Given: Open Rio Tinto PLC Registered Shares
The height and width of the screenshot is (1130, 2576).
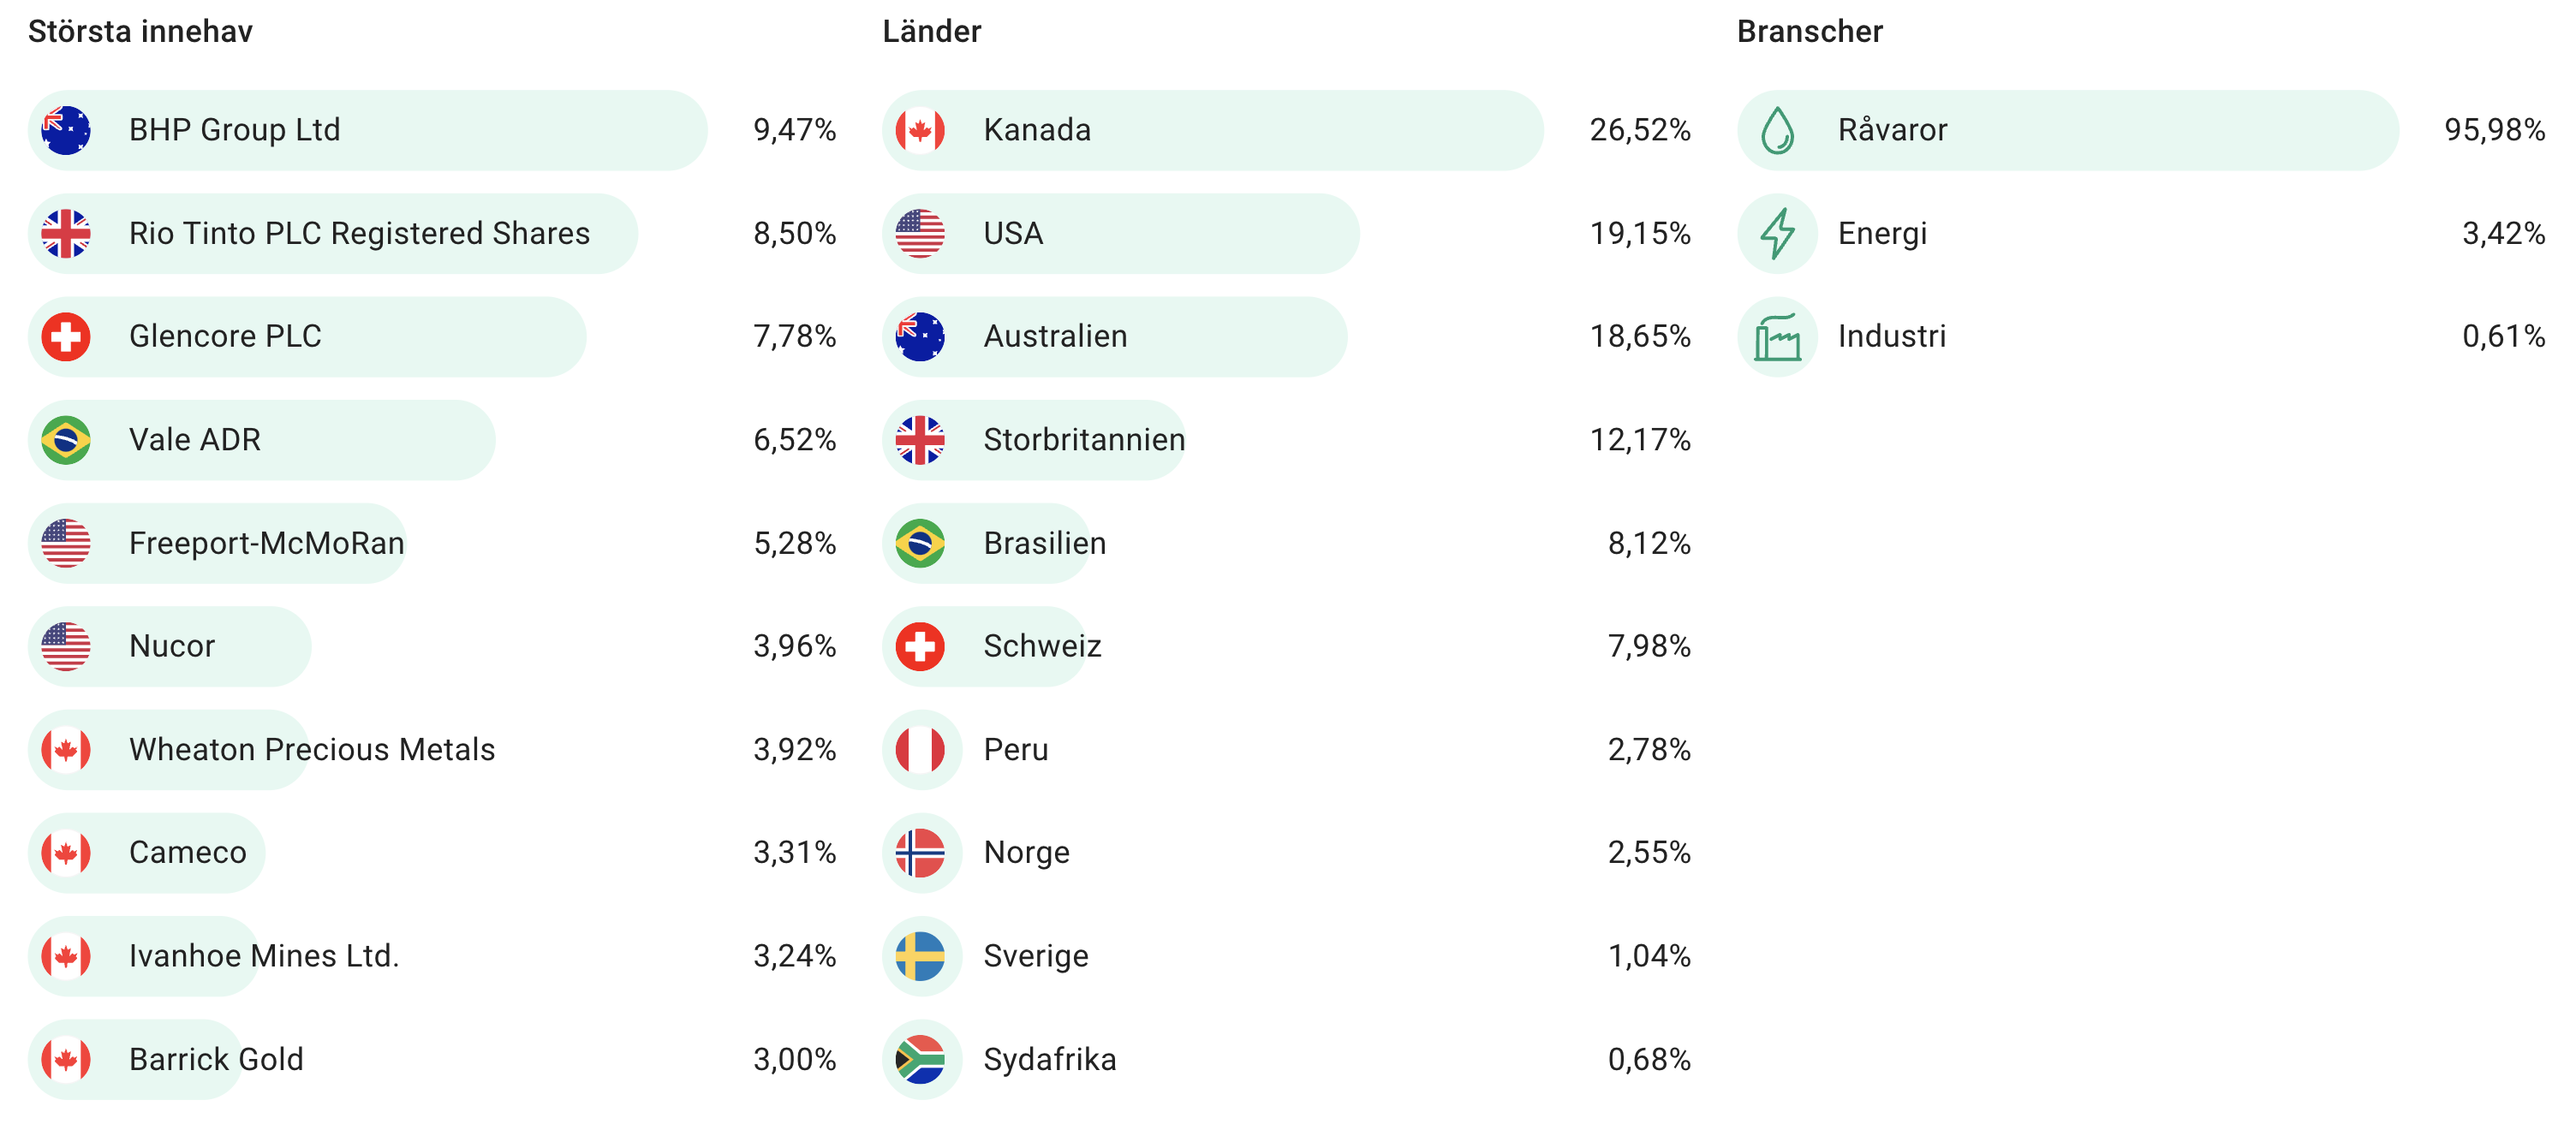Looking at the screenshot, I should click(x=359, y=233).
